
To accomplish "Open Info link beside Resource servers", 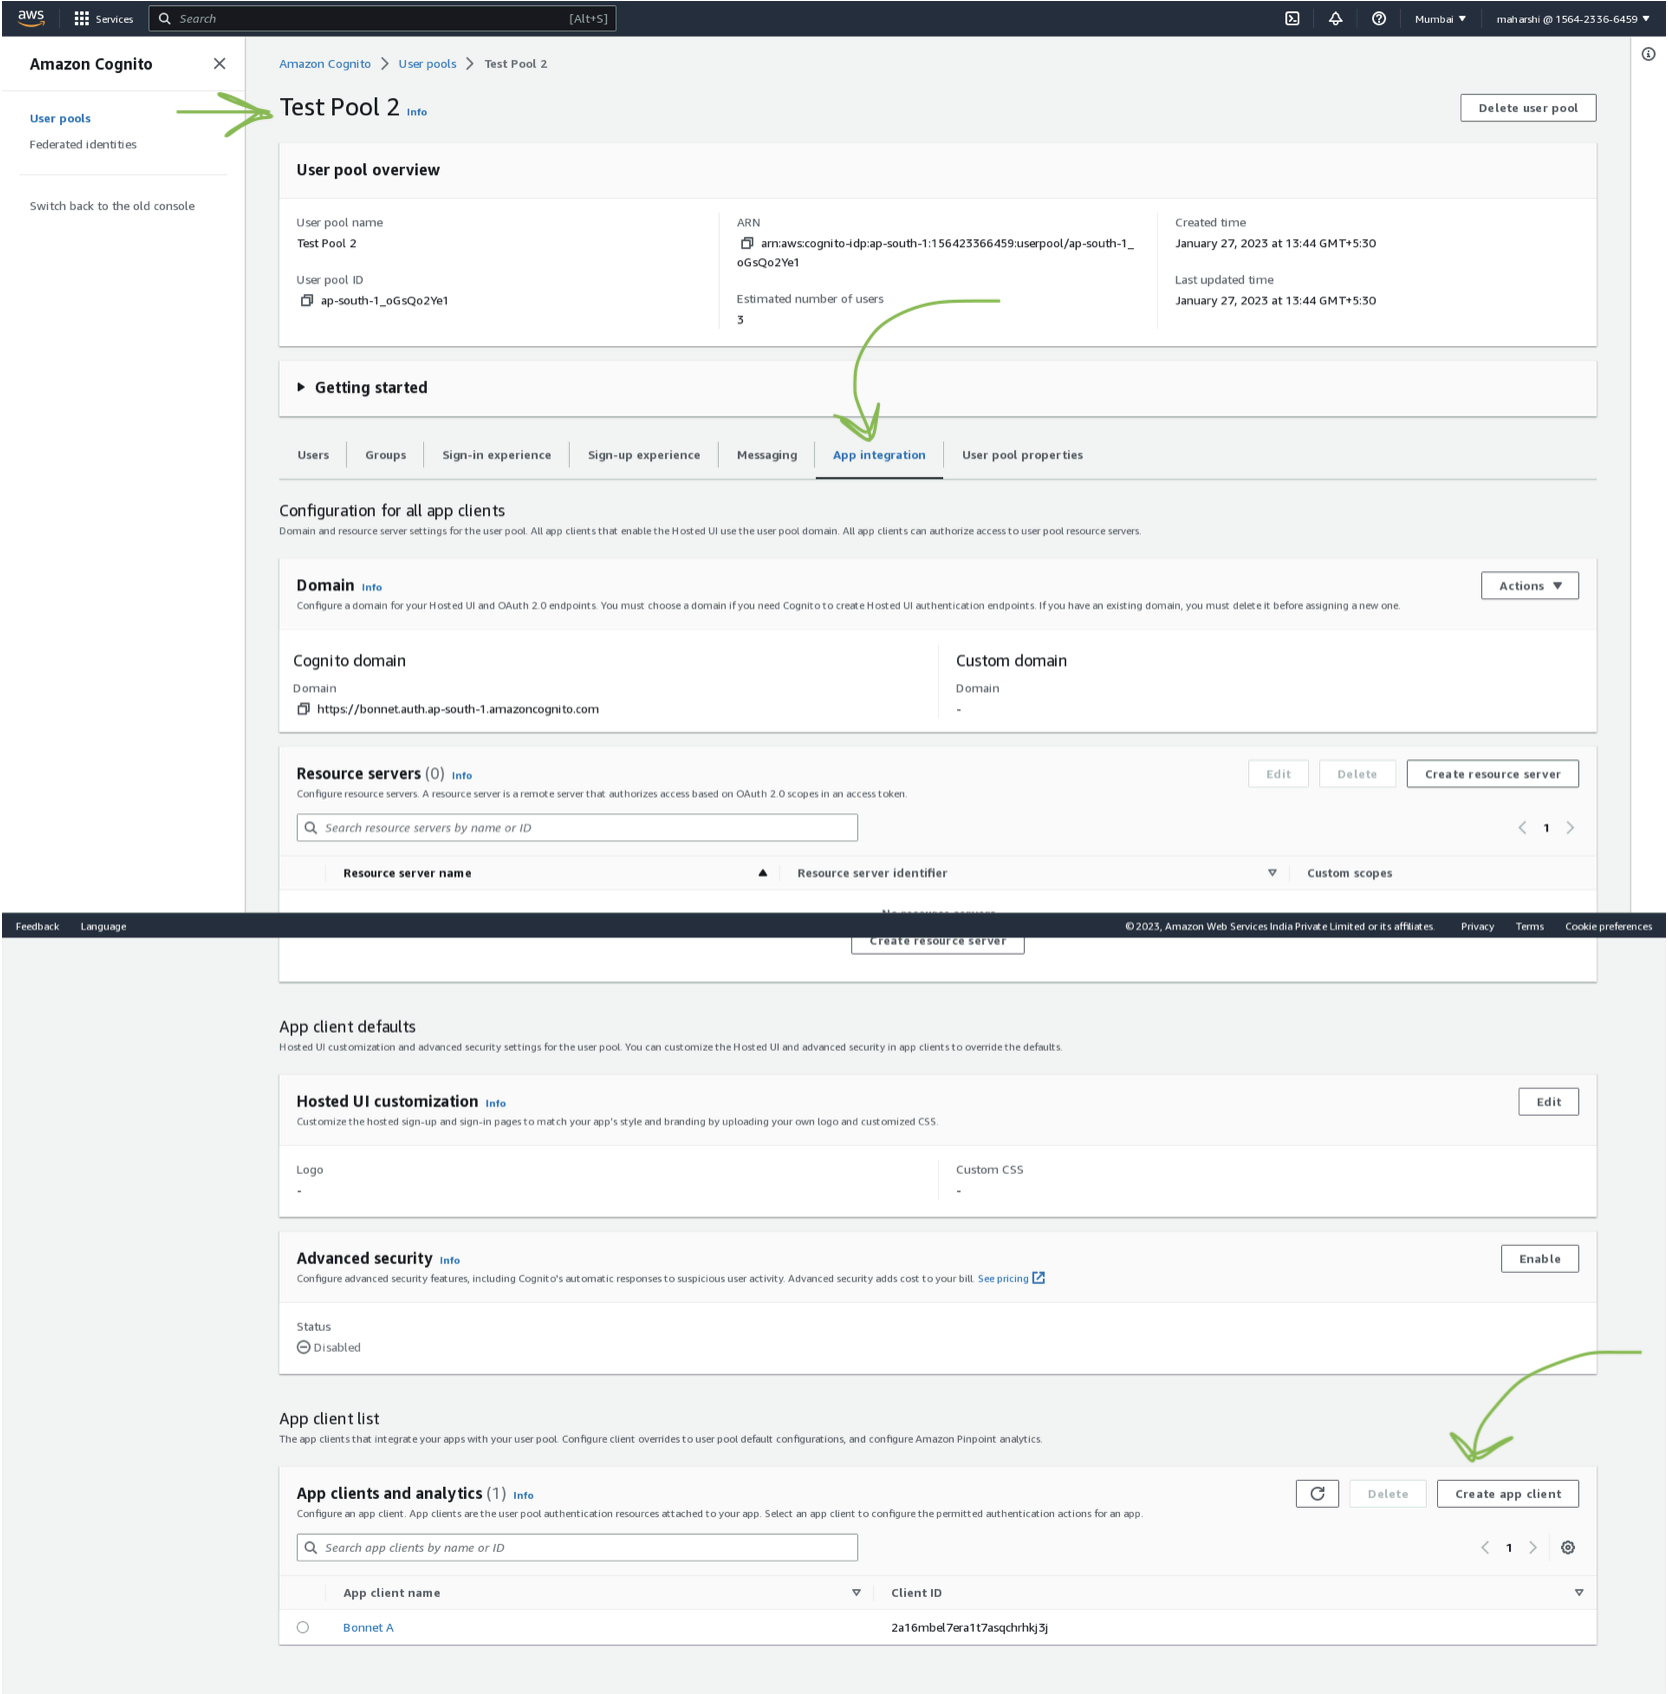I will point(462,775).
